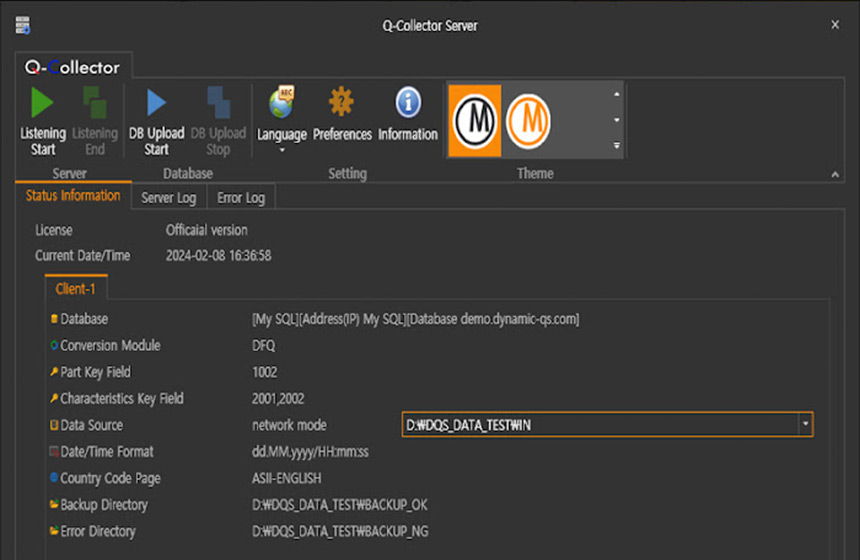Open the Data Source path dropdown arrow
This screenshot has height=560, width=860.
click(x=805, y=424)
